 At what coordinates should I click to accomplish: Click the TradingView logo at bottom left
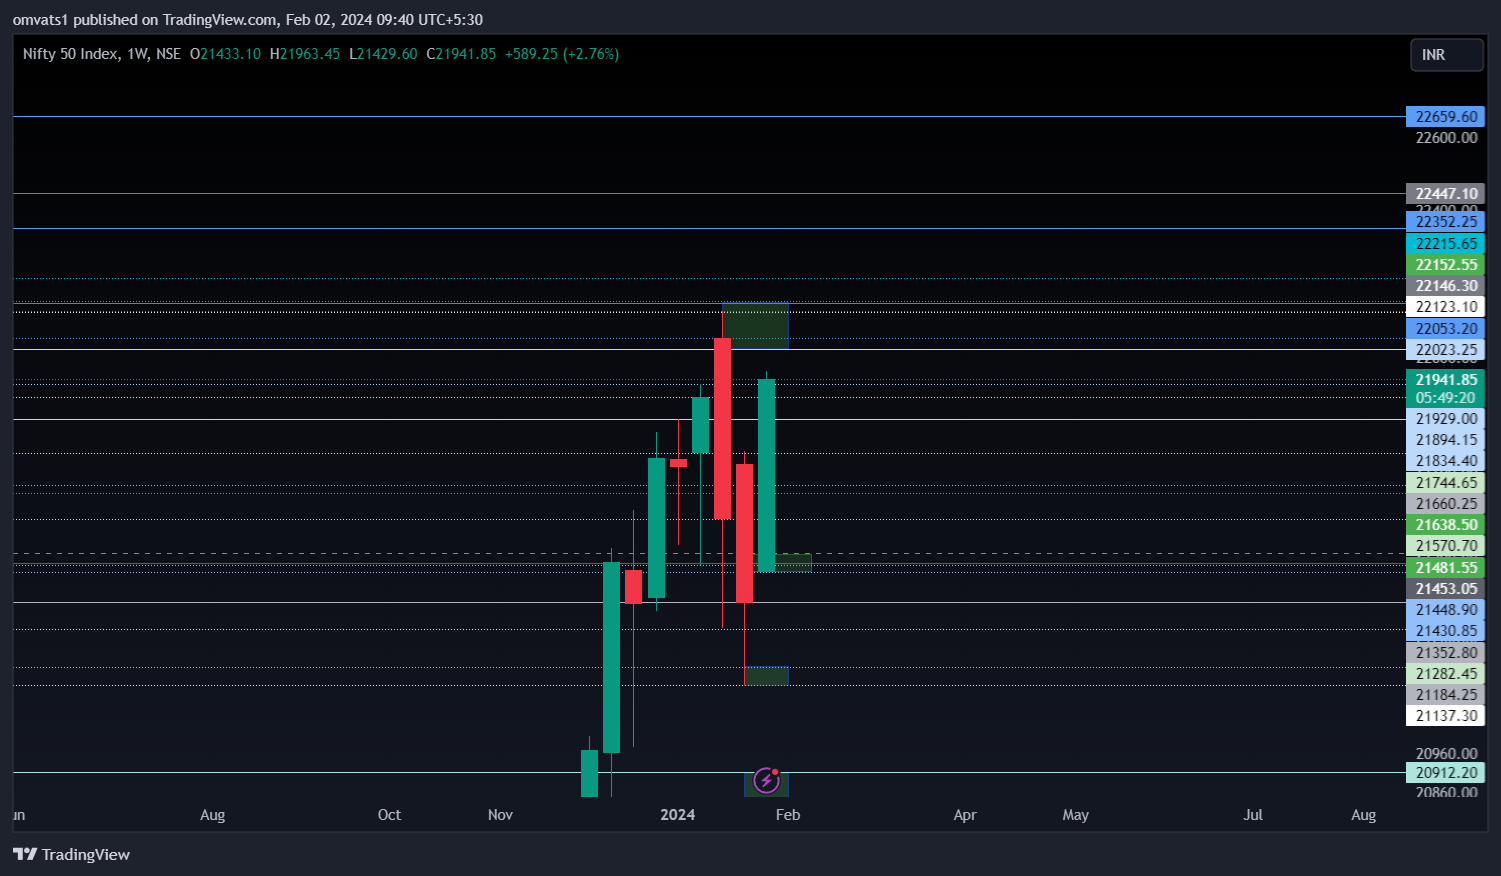pos(71,854)
